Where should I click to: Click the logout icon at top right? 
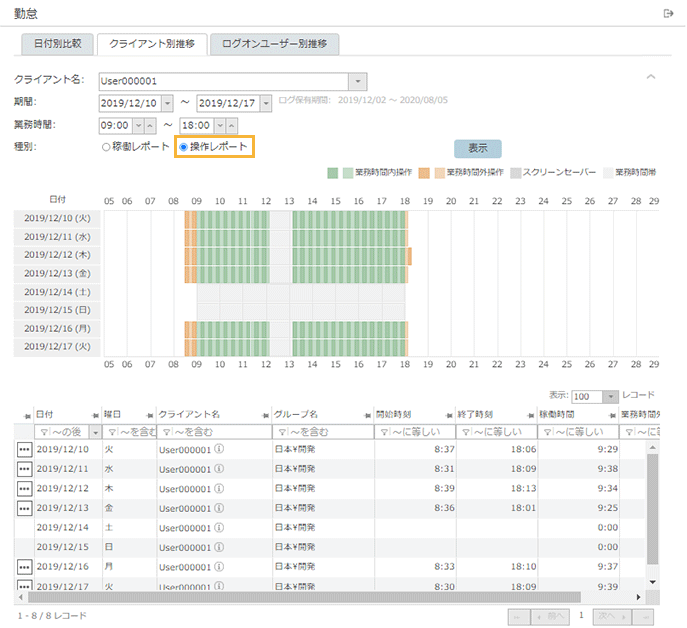point(669,13)
